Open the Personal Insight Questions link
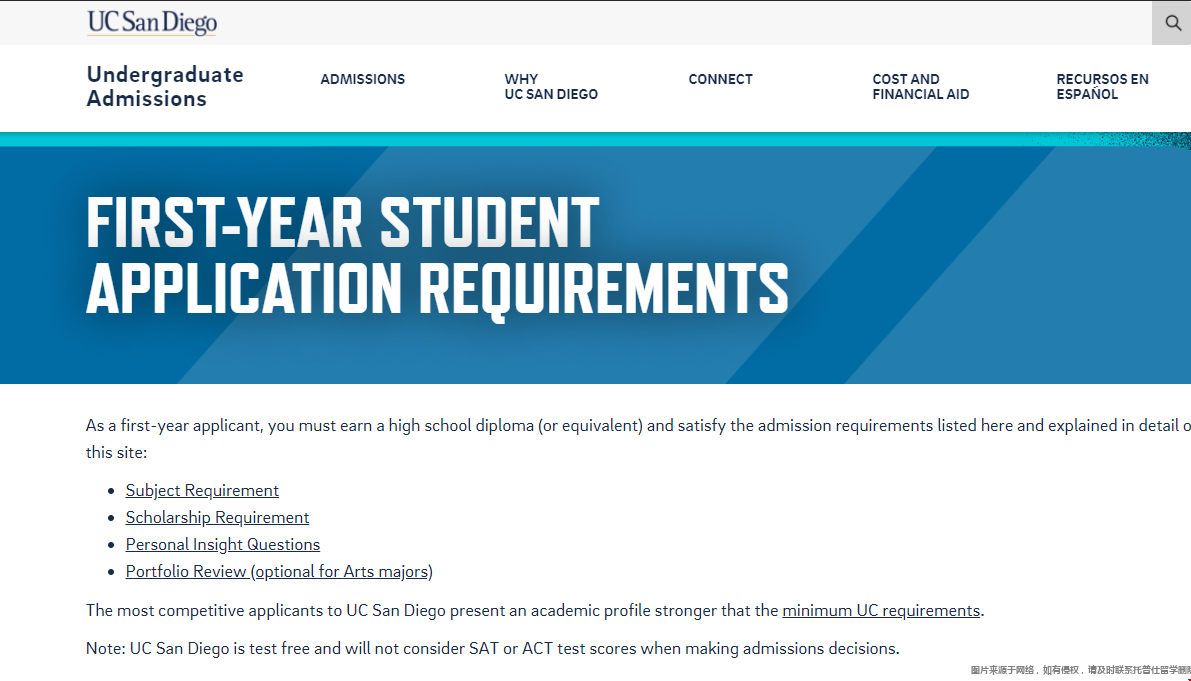1191x681 pixels. [x=223, y=544]
